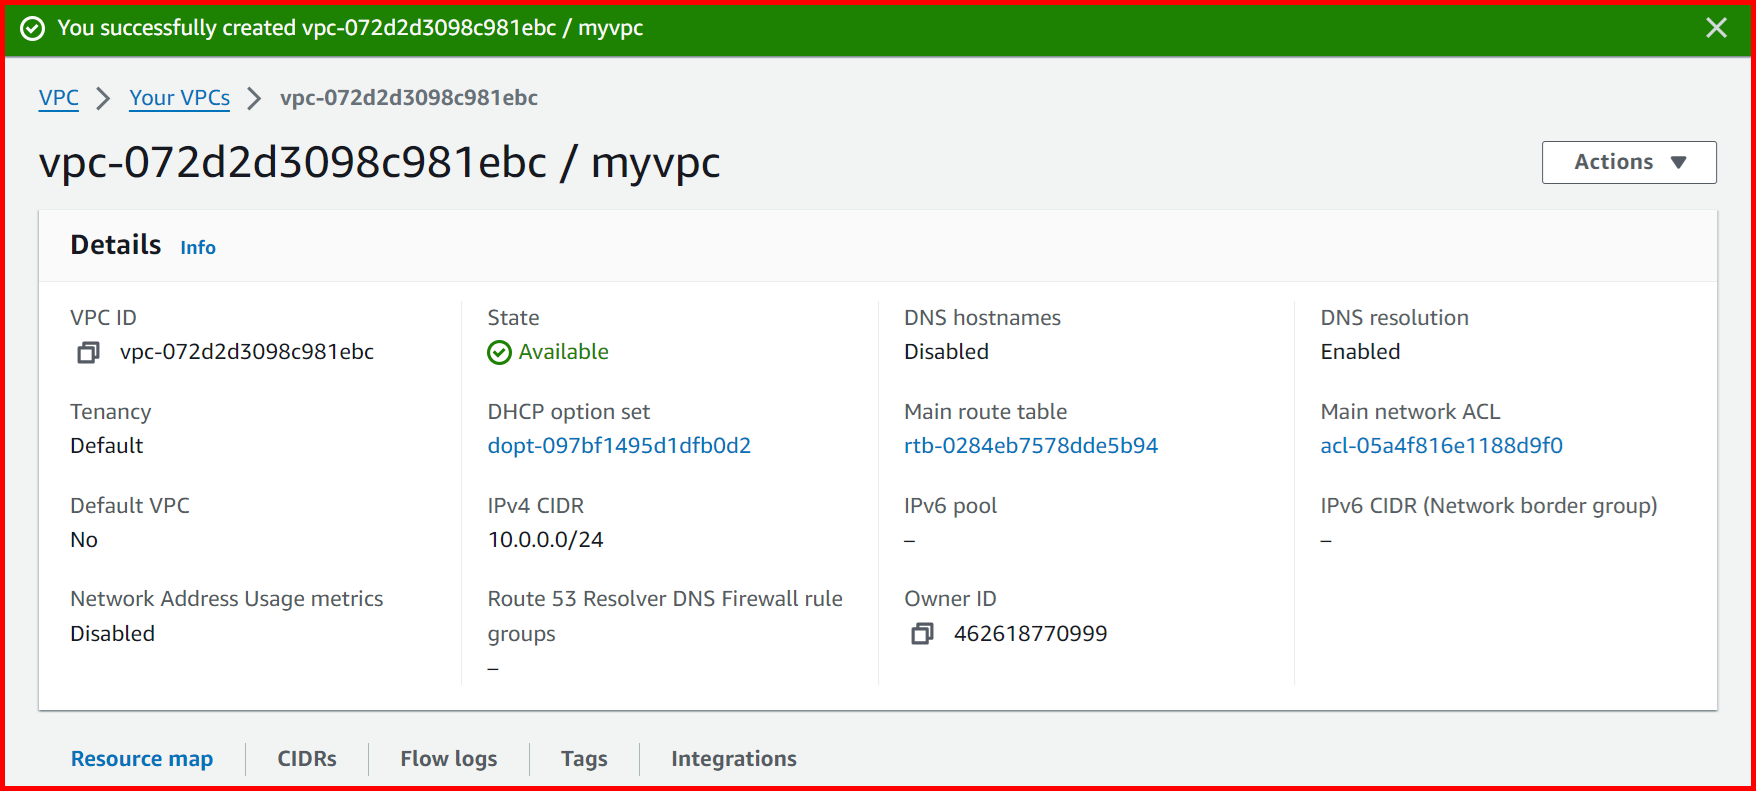
Task: Click the Actions dropdown arrow
Action: point(1679,162)
